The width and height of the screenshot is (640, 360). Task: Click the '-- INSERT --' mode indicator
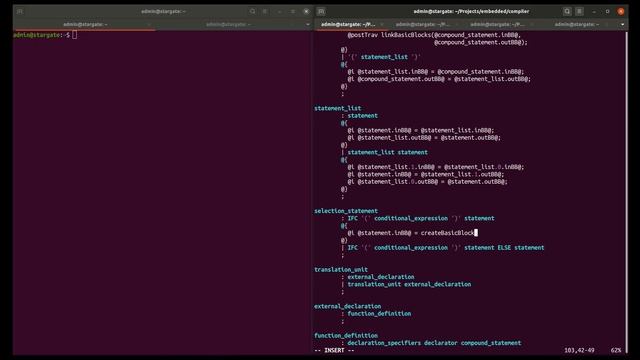point(334,350)
